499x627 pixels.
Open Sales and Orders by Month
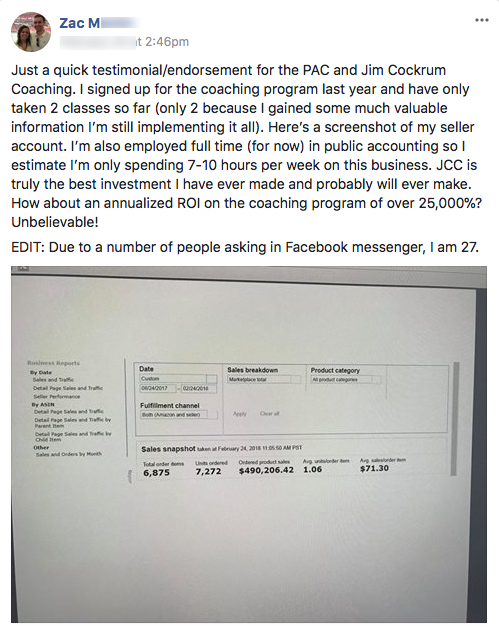tap(68, 454)
